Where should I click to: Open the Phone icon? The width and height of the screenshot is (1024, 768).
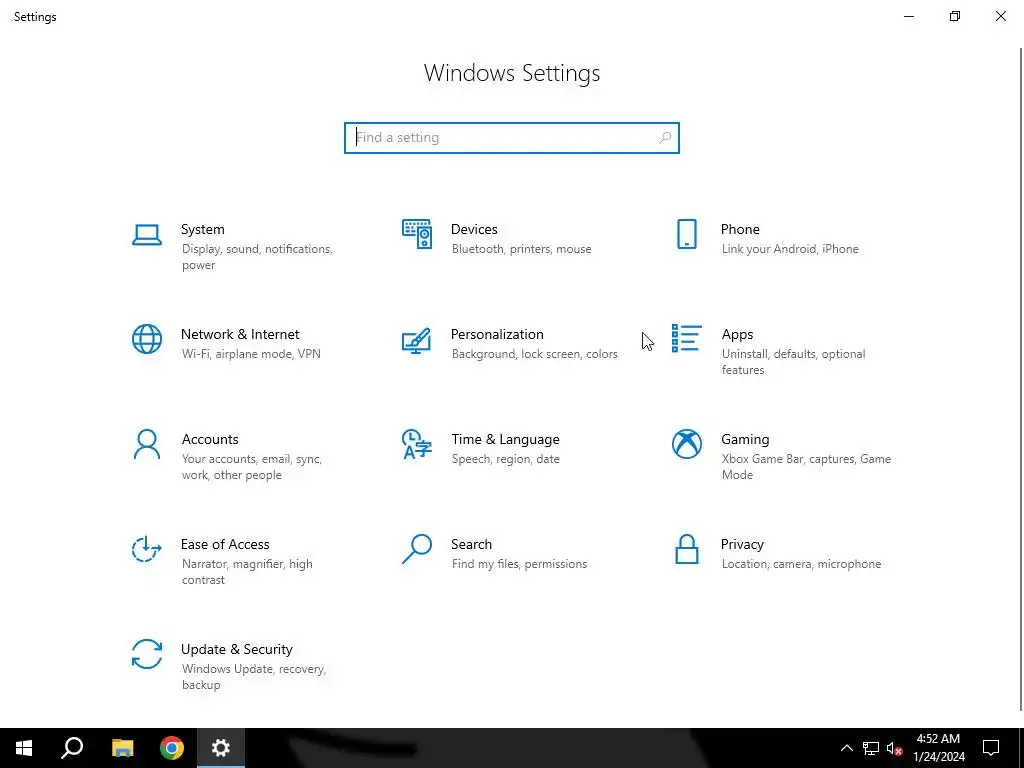coord(686,234)
